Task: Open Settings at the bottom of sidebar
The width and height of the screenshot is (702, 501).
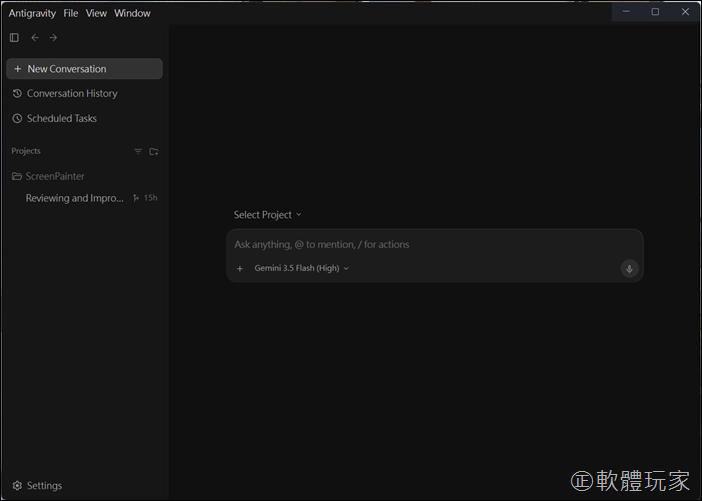Action: tap(37, 486)
